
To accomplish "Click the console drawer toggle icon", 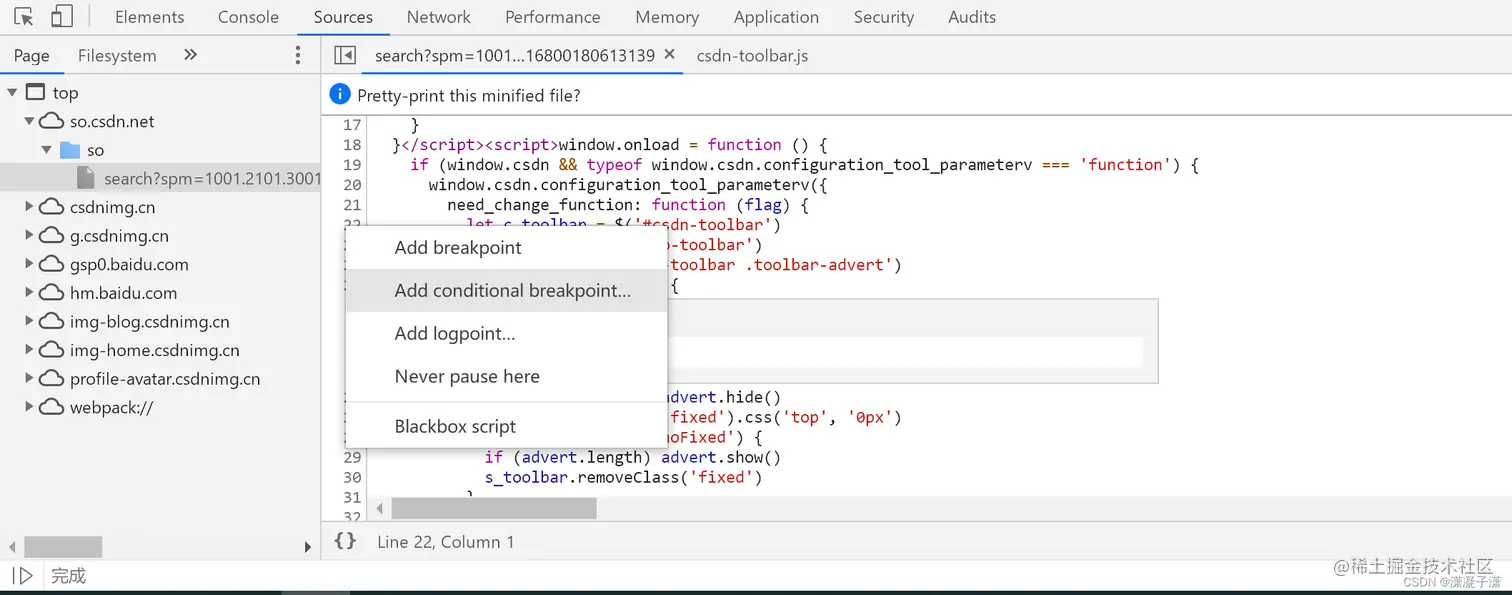I will click(24, 576).
